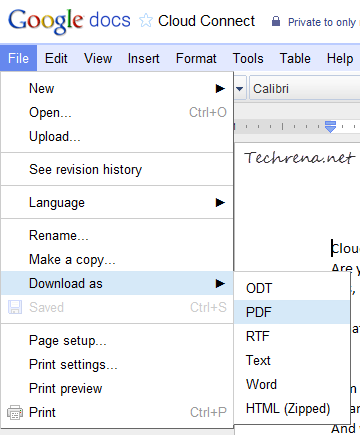360x435 pixels.
Task: Click the Cloud Connect document title
Action: pyautogui.click(x=206, y=21)
